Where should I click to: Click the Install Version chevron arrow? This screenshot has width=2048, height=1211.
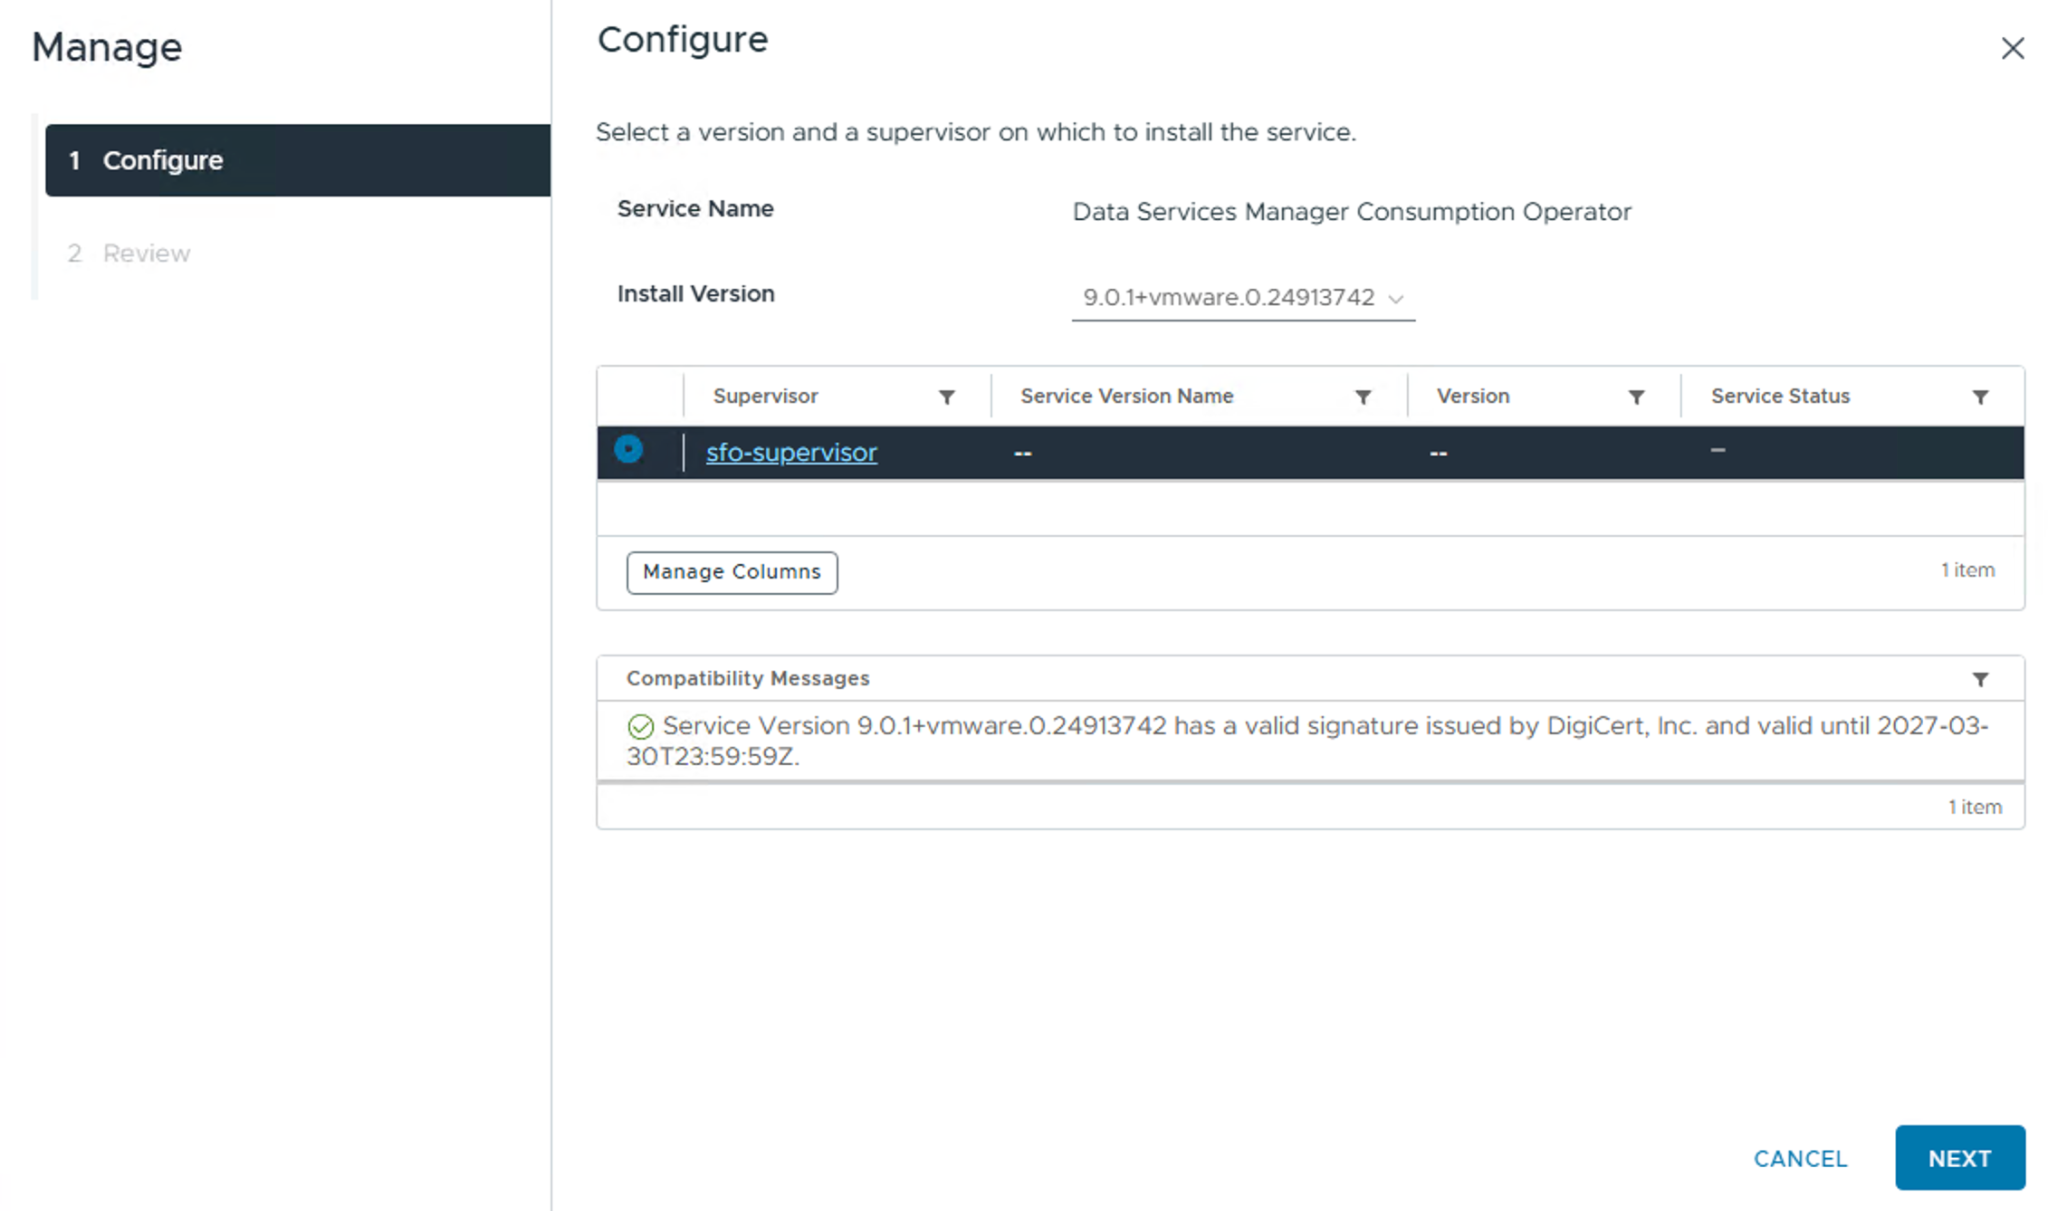tap(1396, 299)
